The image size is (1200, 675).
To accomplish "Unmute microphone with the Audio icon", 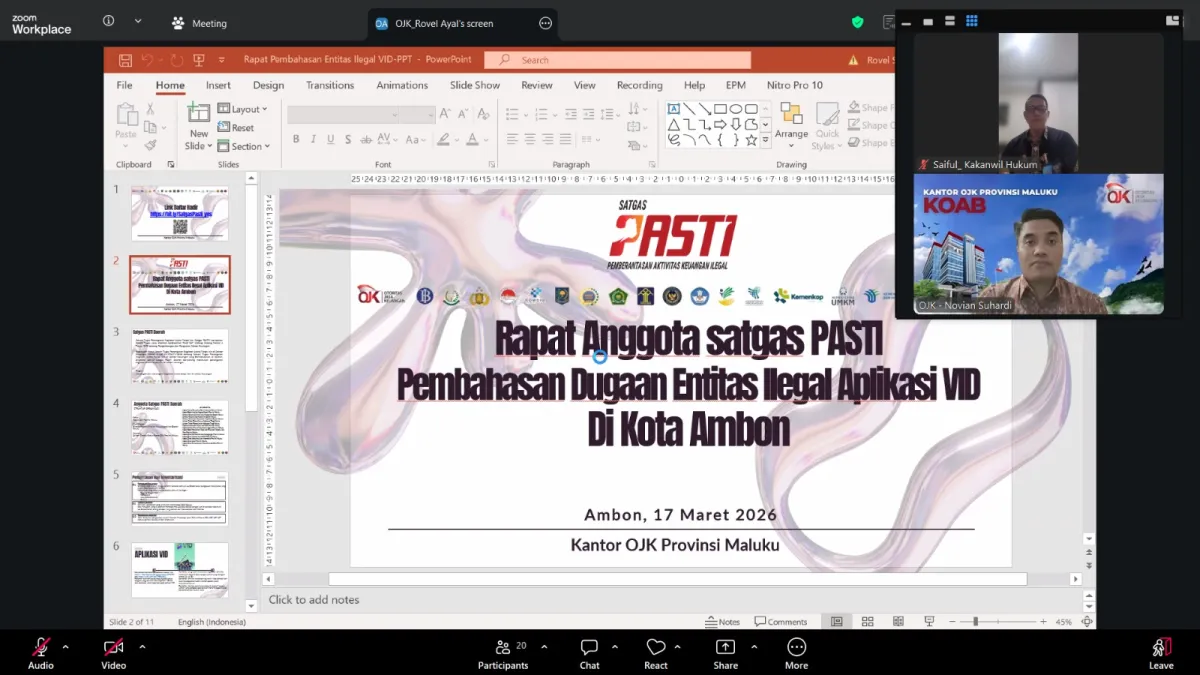I will (x=41, y=647).
